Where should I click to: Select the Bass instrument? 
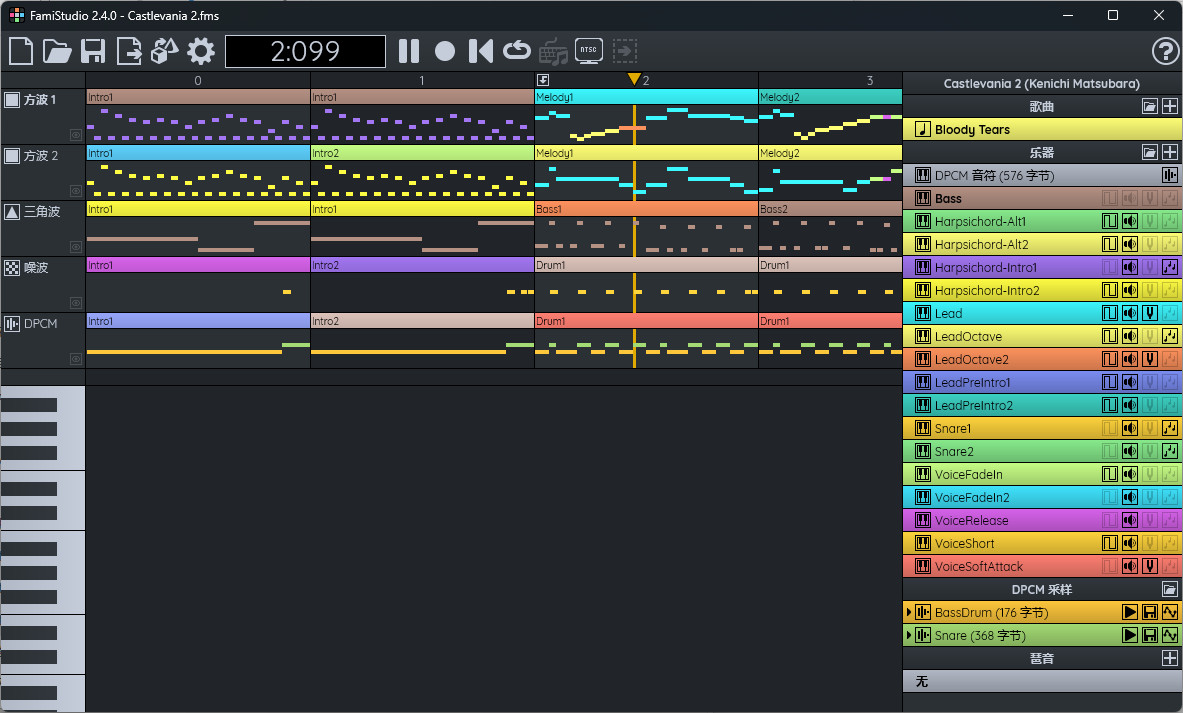(1042, 198)
